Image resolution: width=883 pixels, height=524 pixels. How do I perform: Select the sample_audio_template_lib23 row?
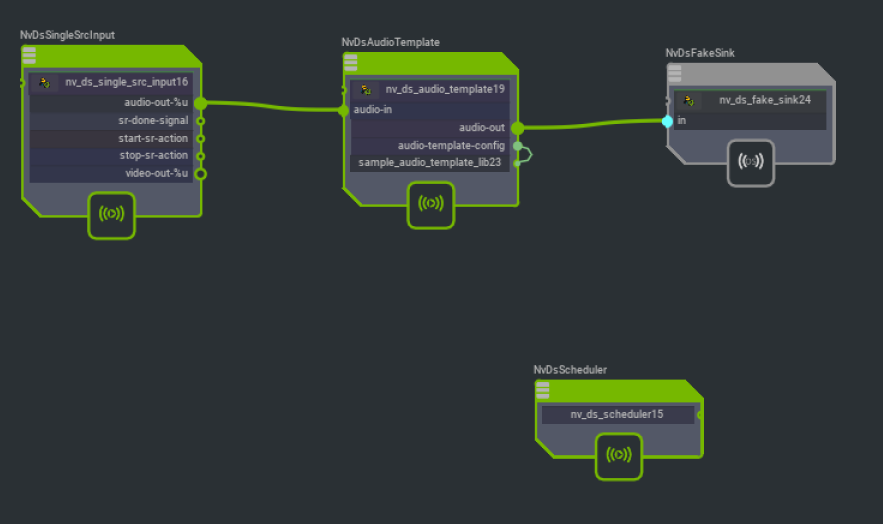430,162
